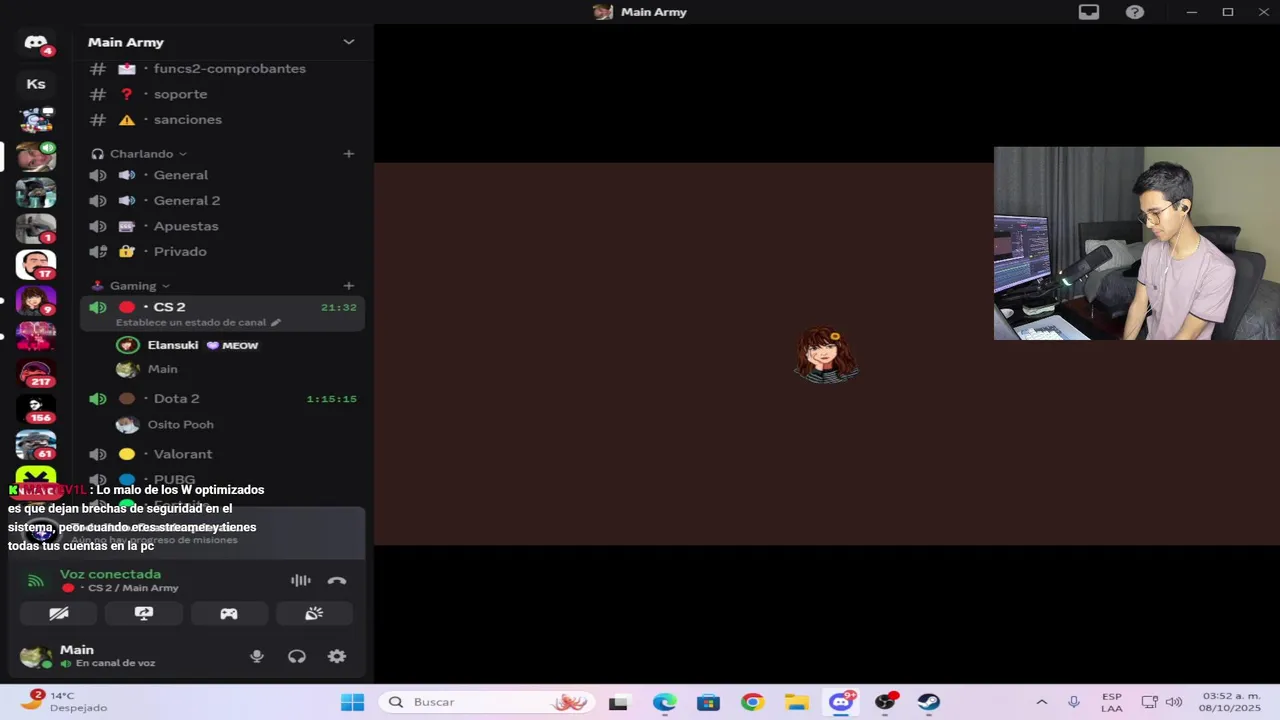Add a channel to the Gaming category

click(x=349, y=286)
